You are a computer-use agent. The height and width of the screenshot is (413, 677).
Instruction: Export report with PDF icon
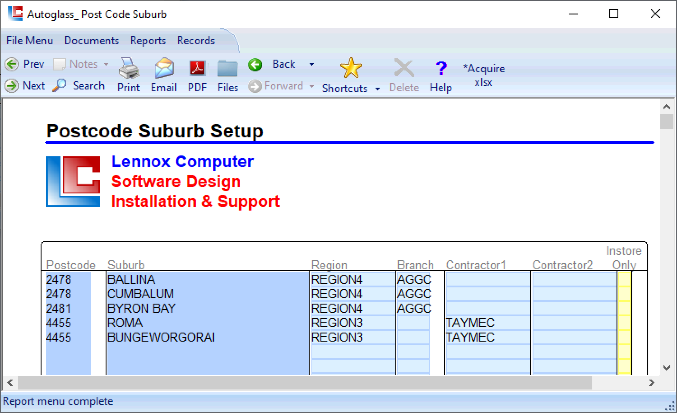pos(197,69)
